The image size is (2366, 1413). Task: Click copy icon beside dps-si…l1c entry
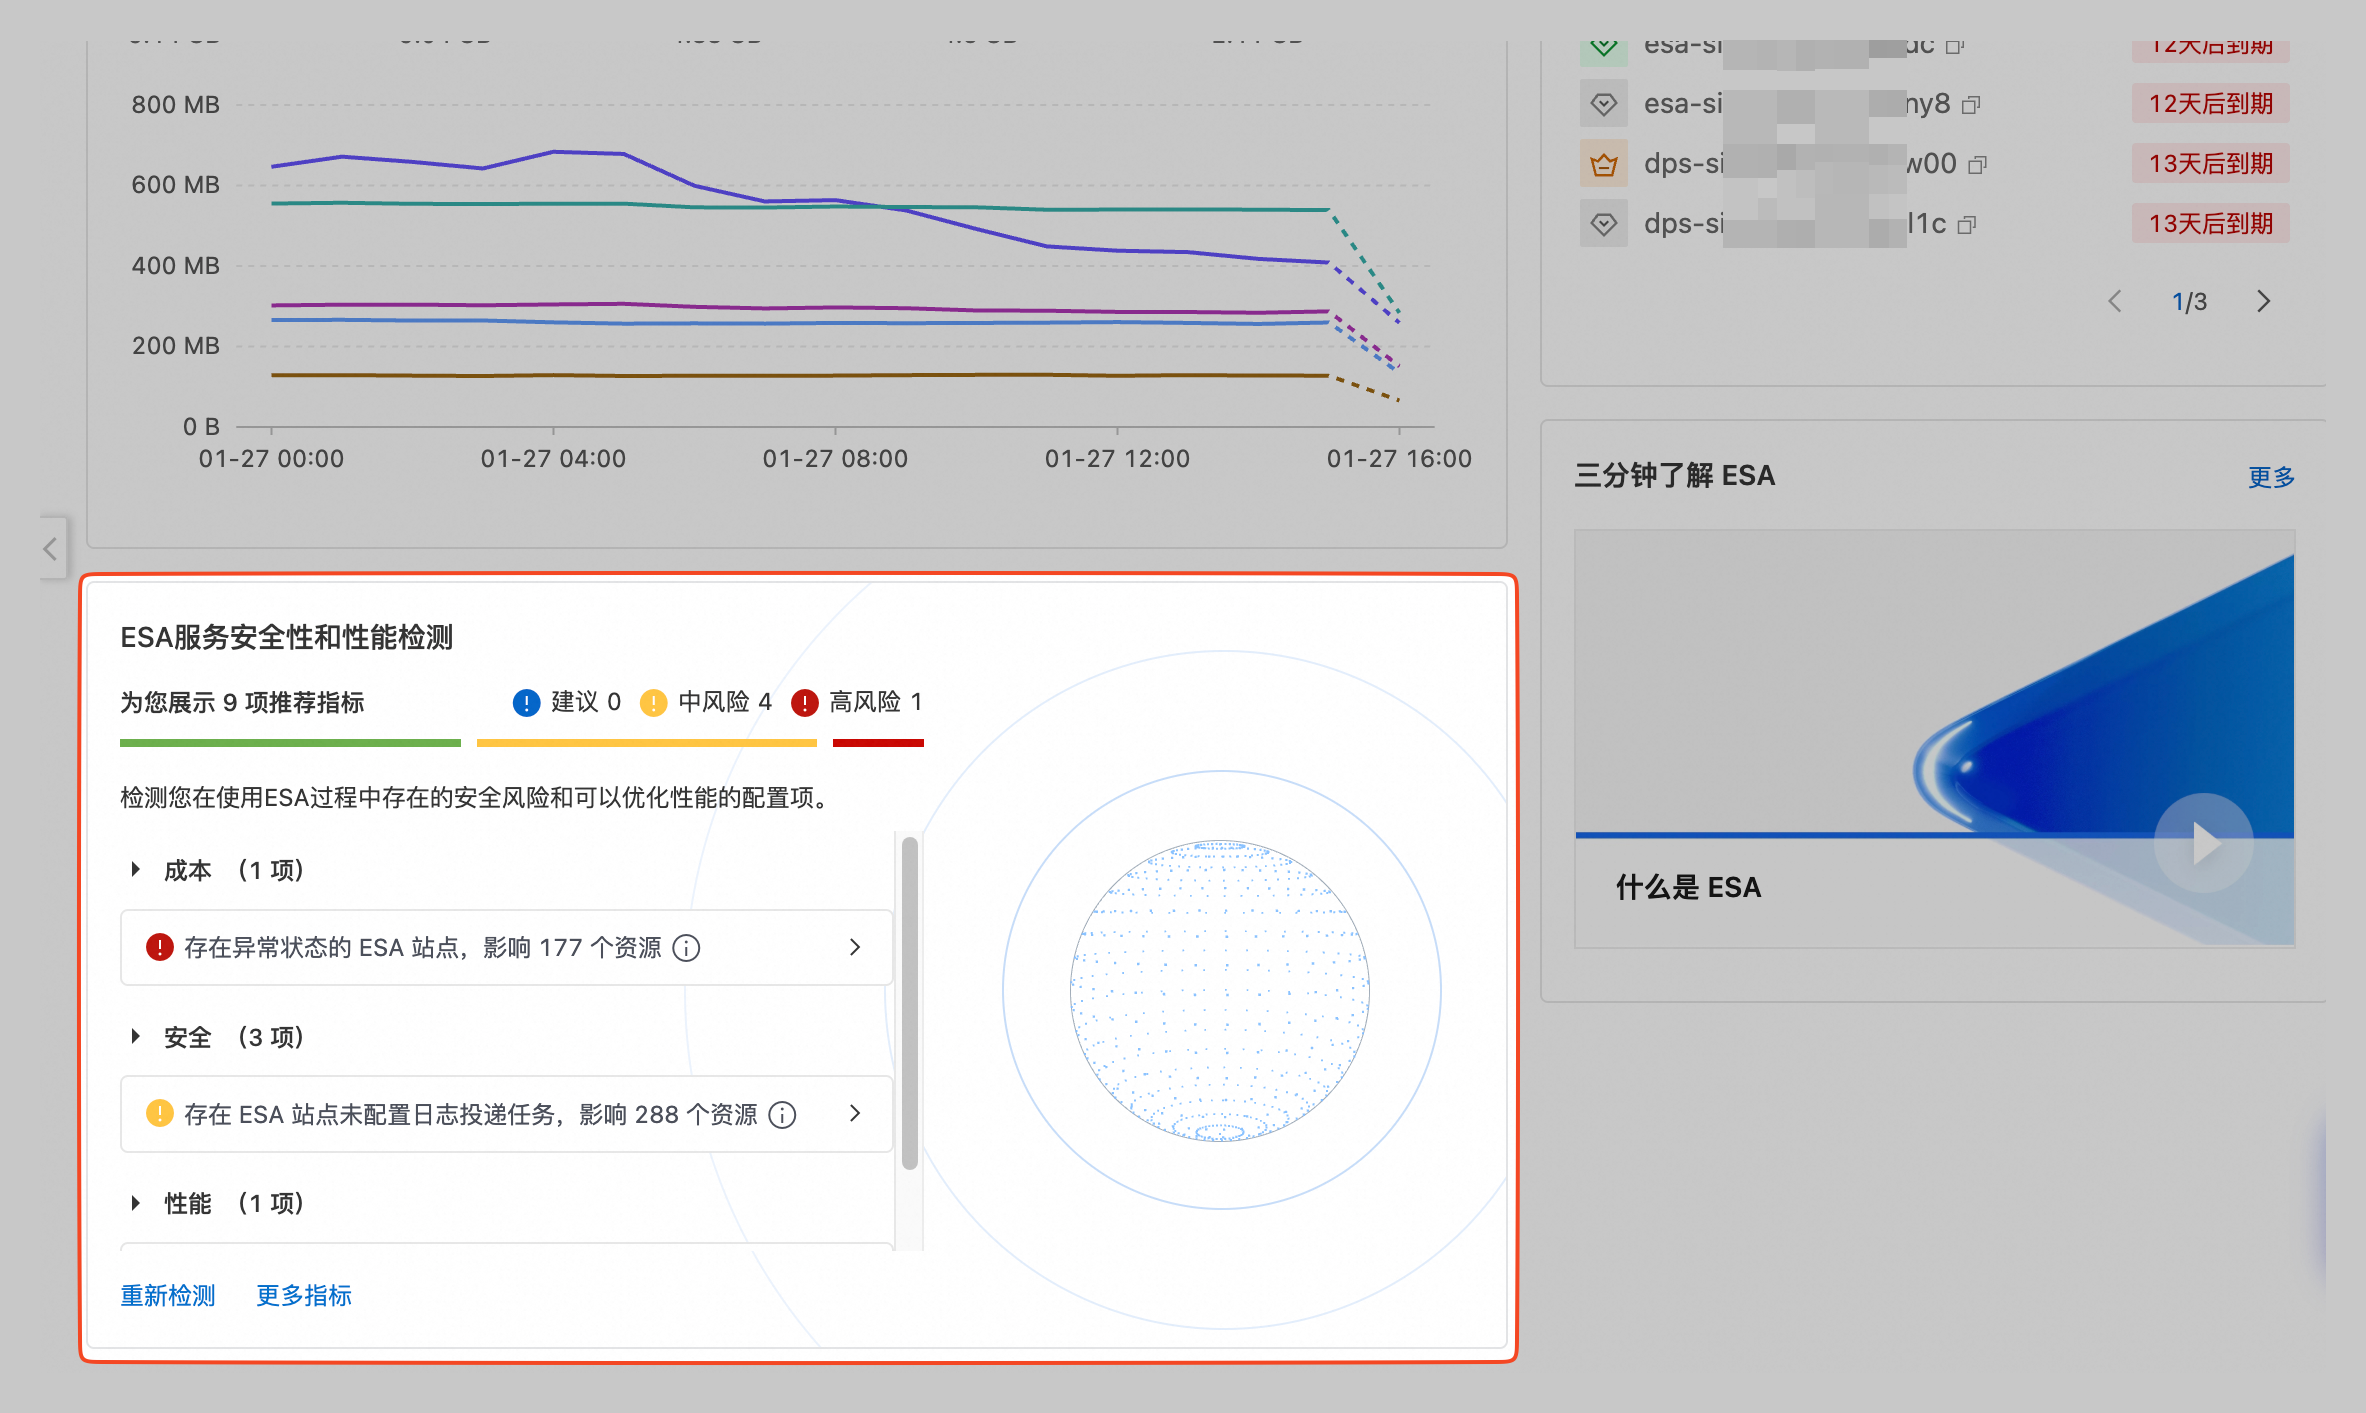click(1966, 225)
